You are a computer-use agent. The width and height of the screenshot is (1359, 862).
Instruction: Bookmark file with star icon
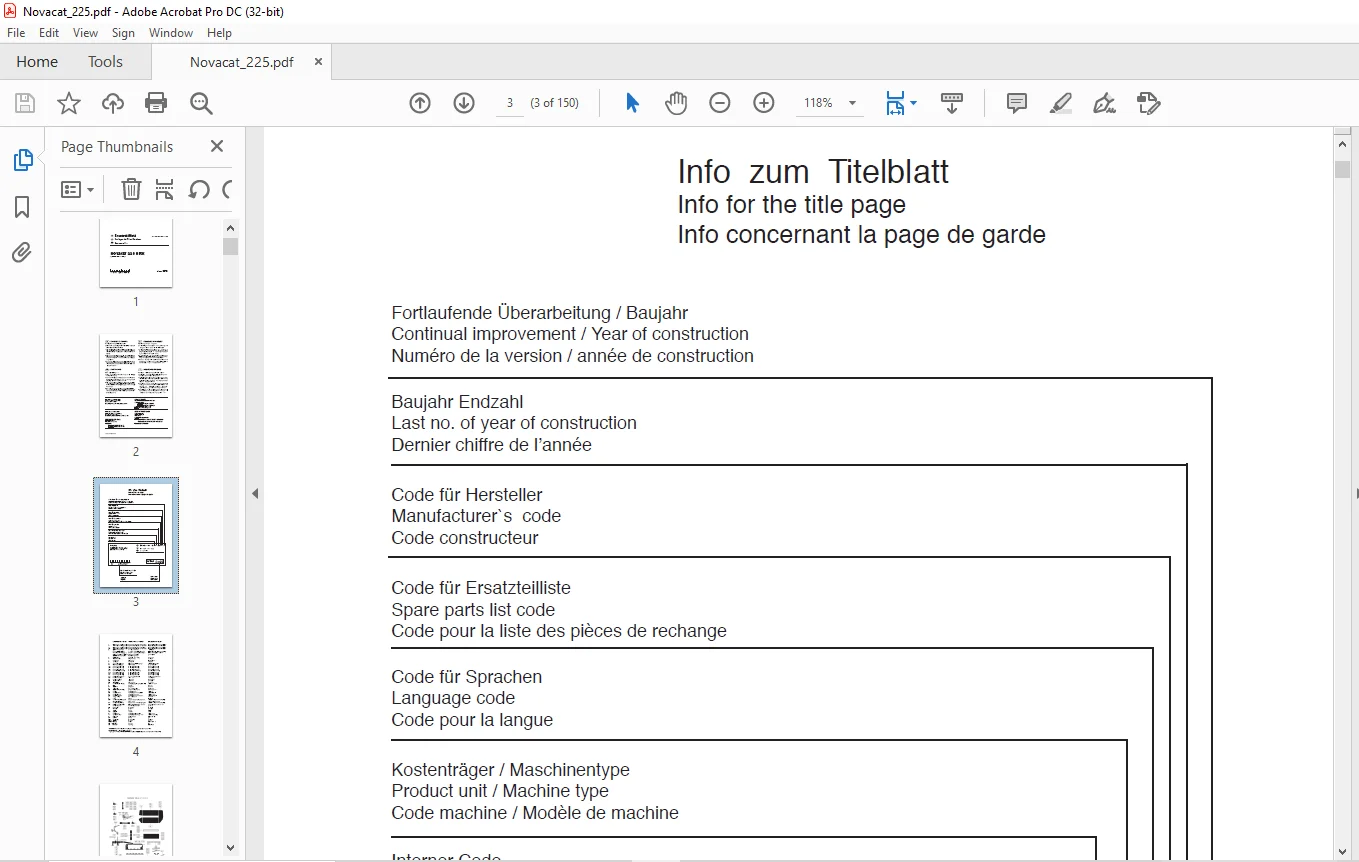[69, 103]
